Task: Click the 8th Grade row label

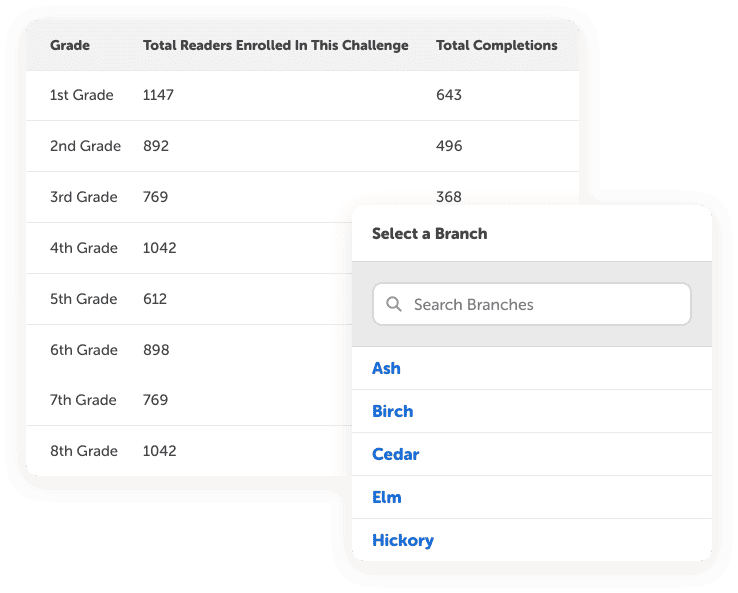Action: (x=84, y=451)
